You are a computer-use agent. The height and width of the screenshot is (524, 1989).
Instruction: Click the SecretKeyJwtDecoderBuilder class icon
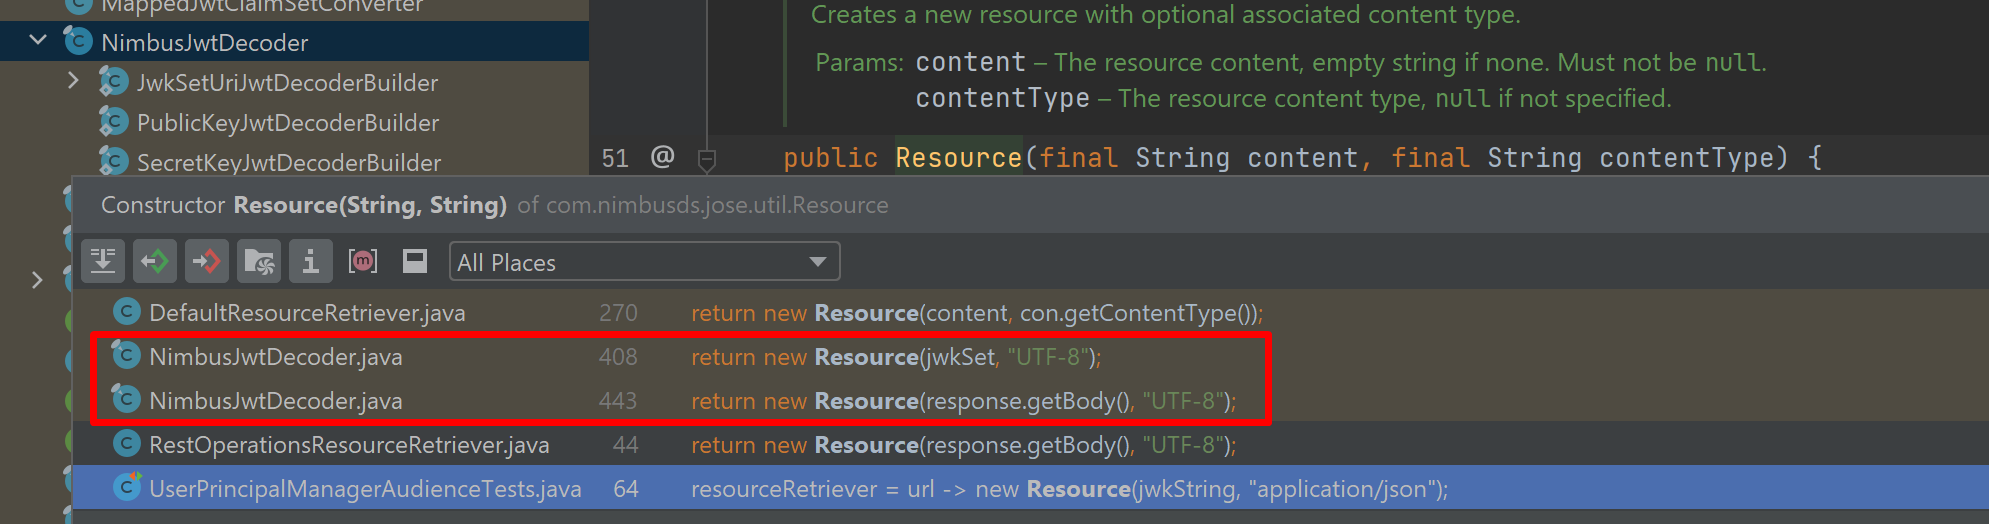click(x=113, y=161)
